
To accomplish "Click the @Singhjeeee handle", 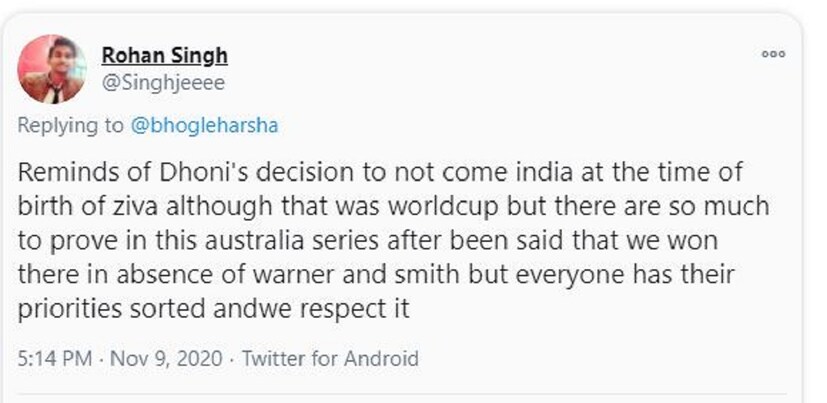I will (x=158, y=84).
